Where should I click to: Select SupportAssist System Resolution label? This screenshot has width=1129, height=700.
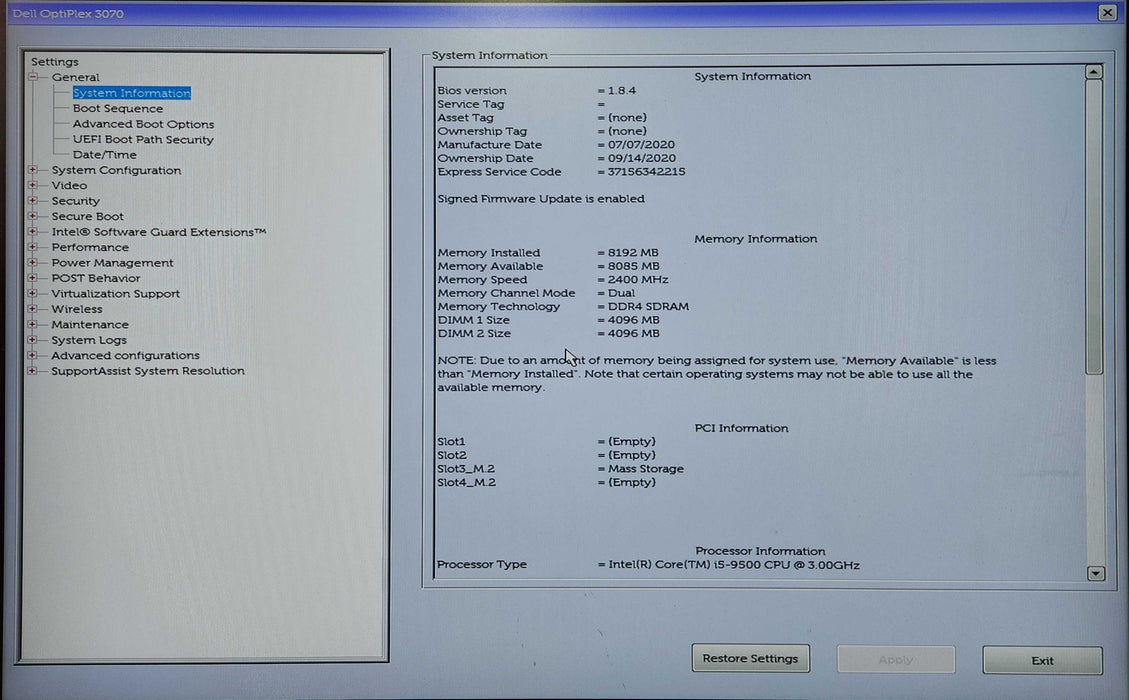(x=148, y=371)
